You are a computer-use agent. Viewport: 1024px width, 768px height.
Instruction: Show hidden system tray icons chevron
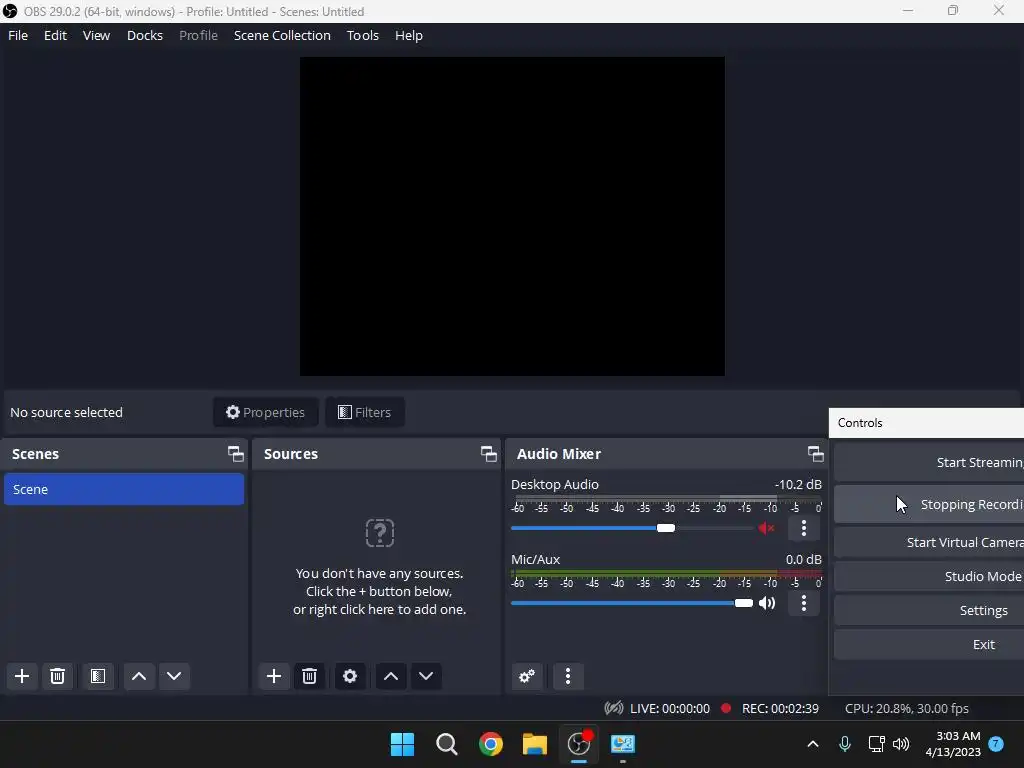[813, 744]
